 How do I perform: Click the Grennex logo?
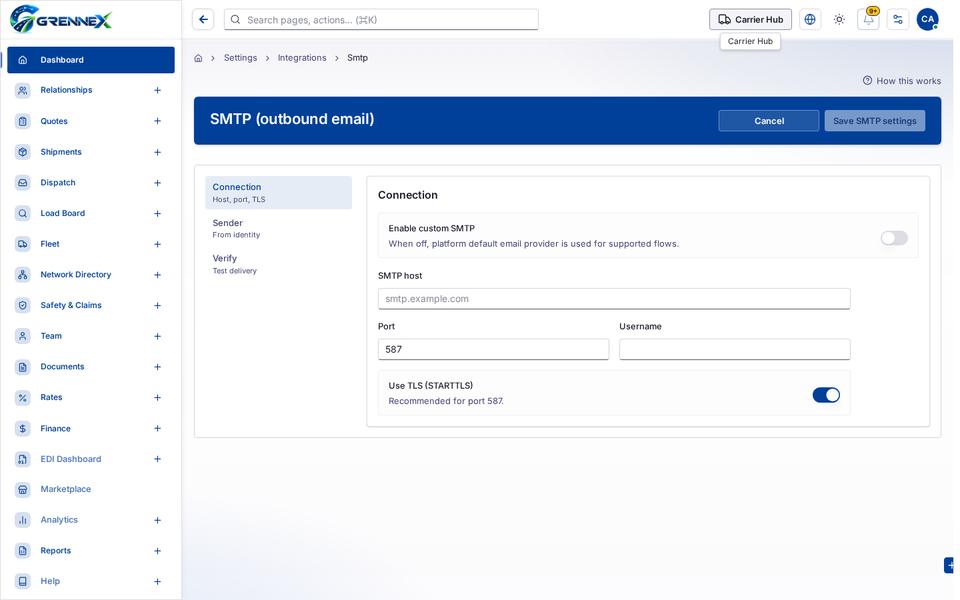click(61, 19)
